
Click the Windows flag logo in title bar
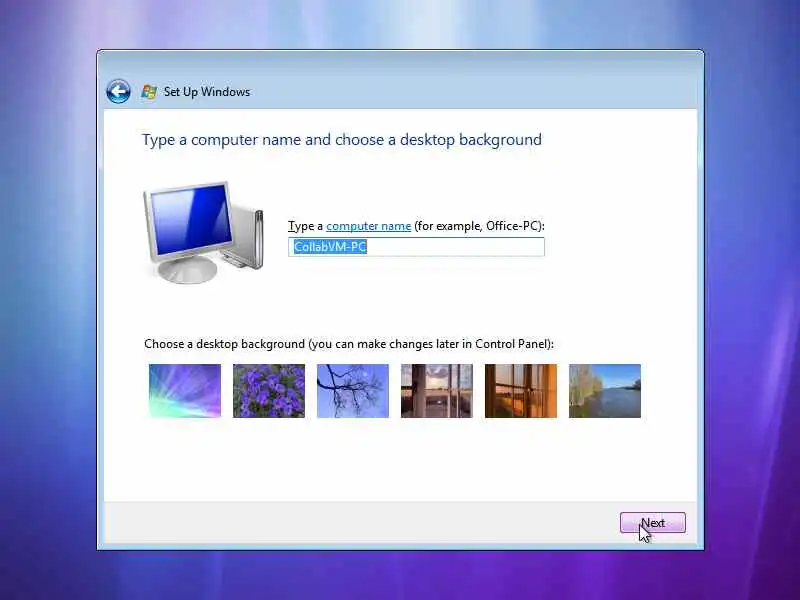coord(149,92)
